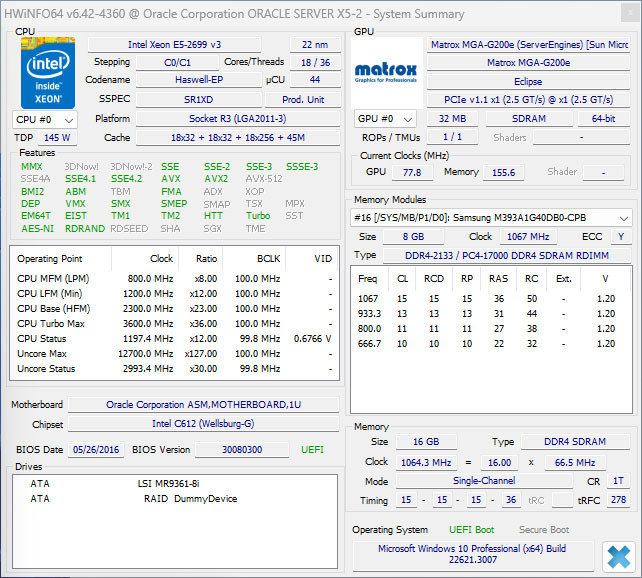The image size is (642, 578).
Task: Click the CPU MFM (LPM) row
Action: pyautogui.click(x=174, y=279)
